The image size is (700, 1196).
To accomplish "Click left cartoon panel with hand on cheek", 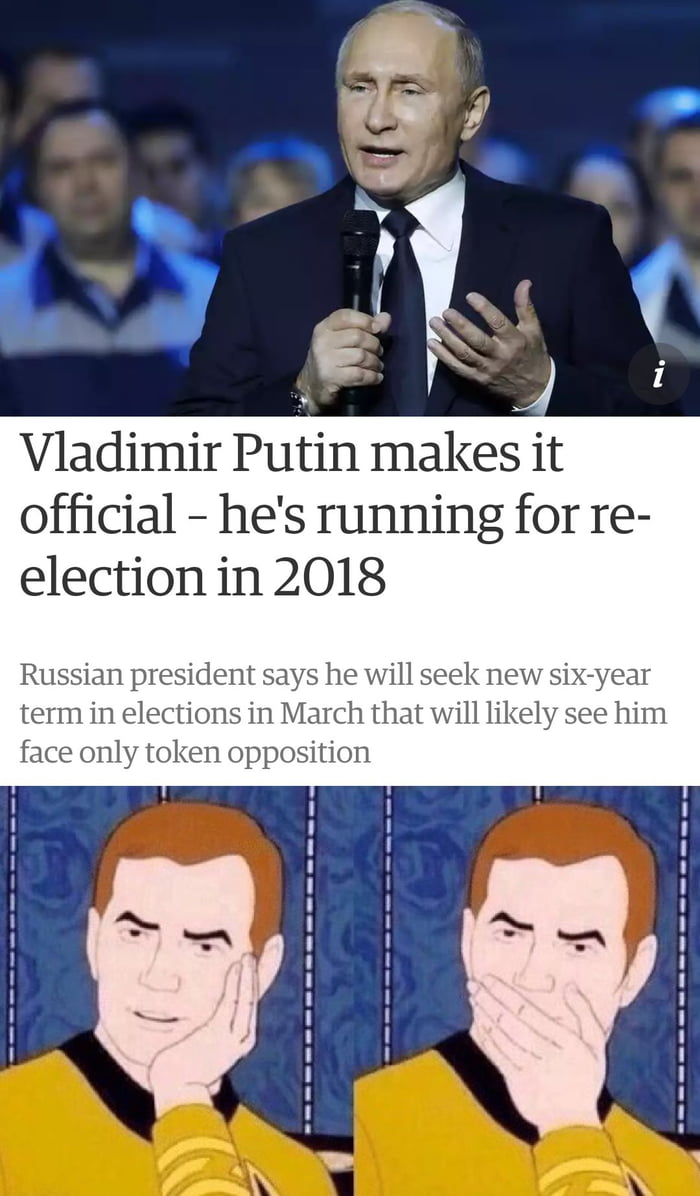I will 177,991.
